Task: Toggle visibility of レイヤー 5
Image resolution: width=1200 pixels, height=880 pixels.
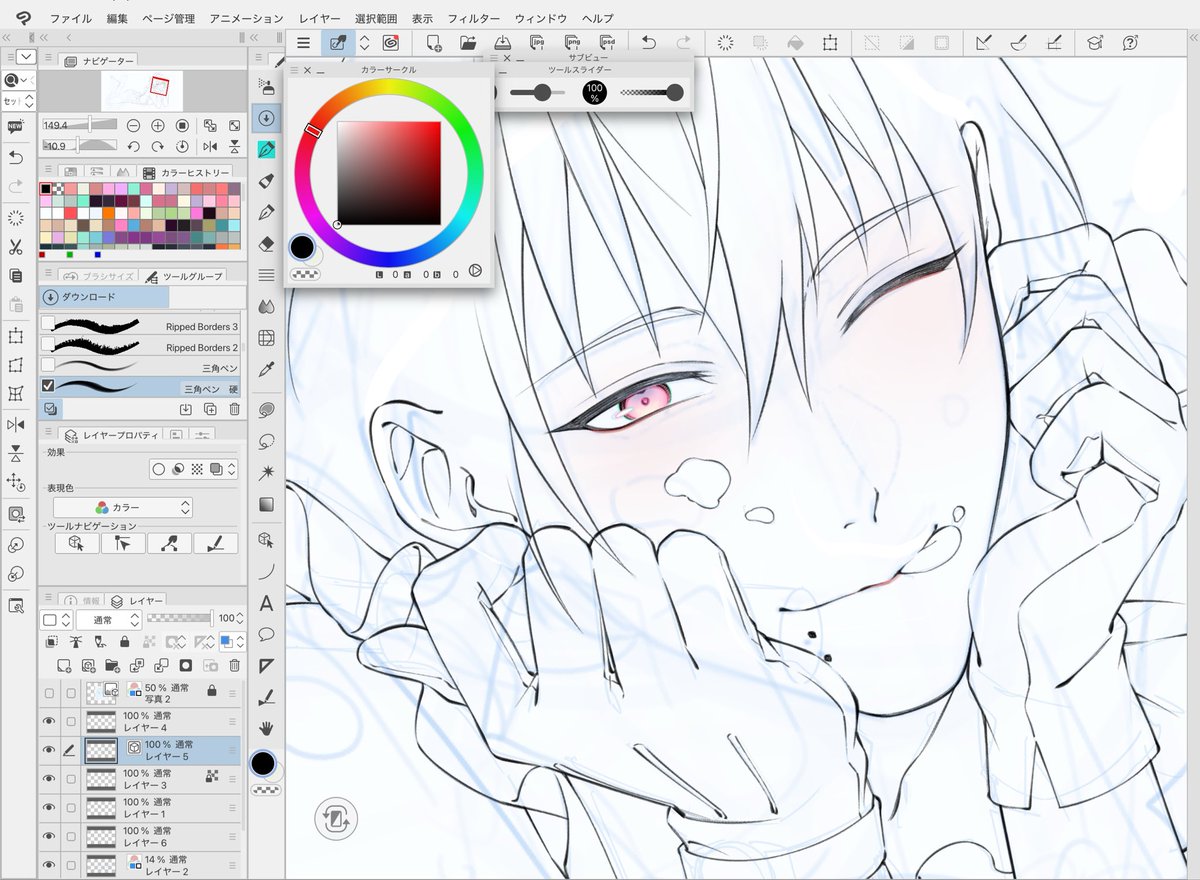Action: pyautogui.click(x=48, y=751)
